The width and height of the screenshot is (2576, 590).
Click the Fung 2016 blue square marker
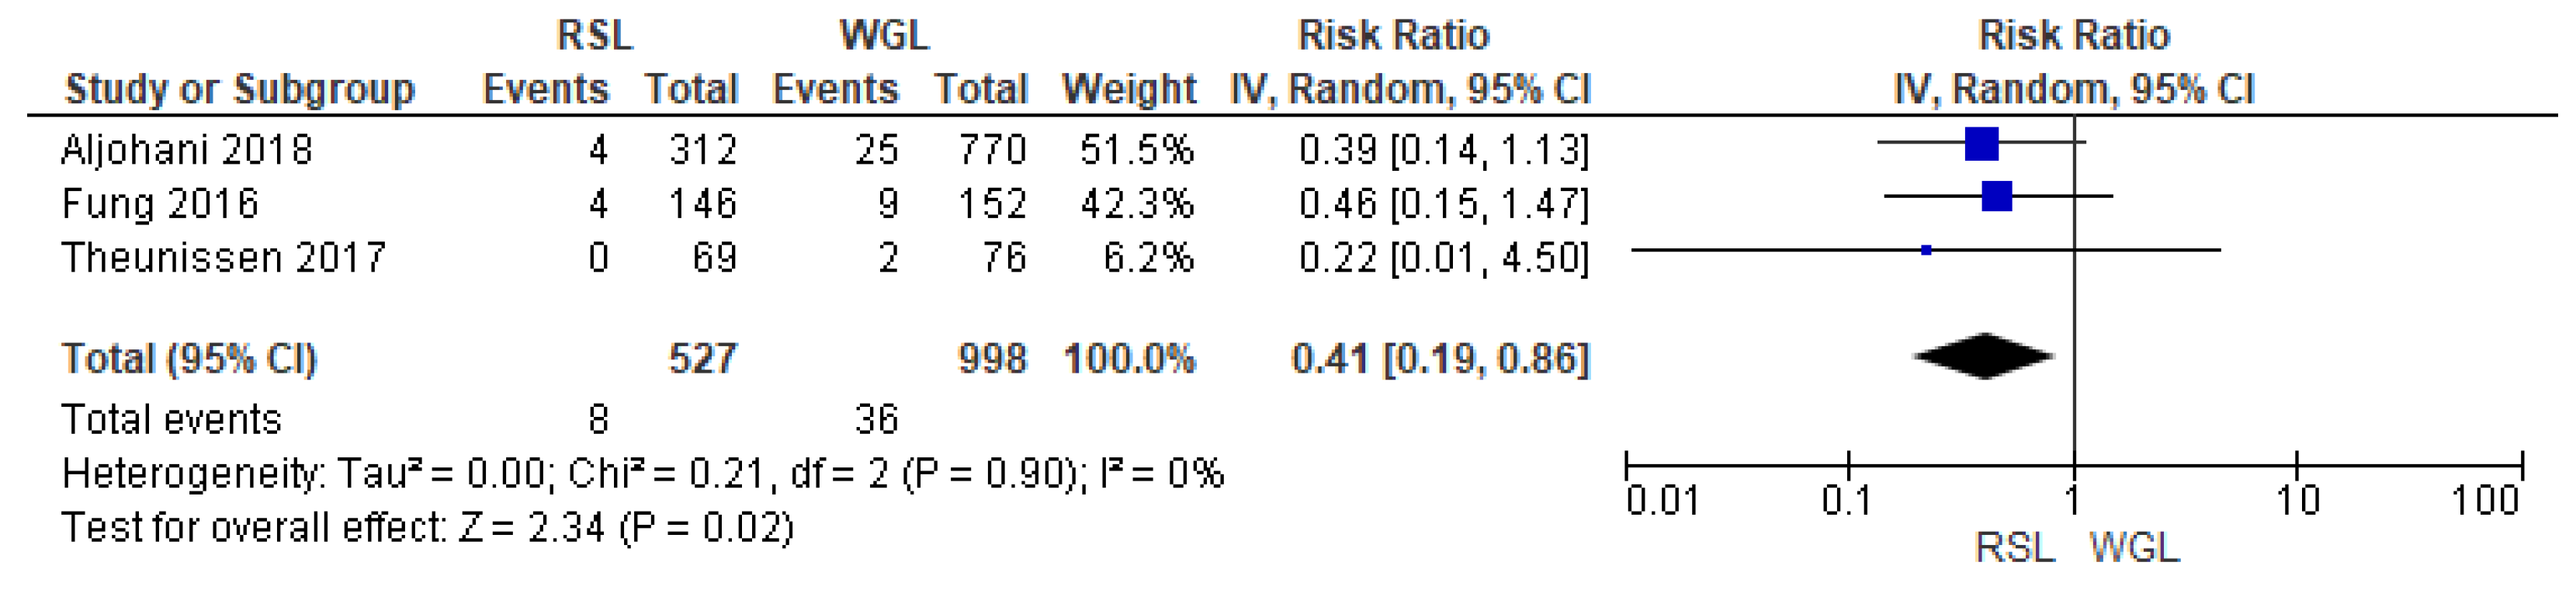[x=1996, y=197]
